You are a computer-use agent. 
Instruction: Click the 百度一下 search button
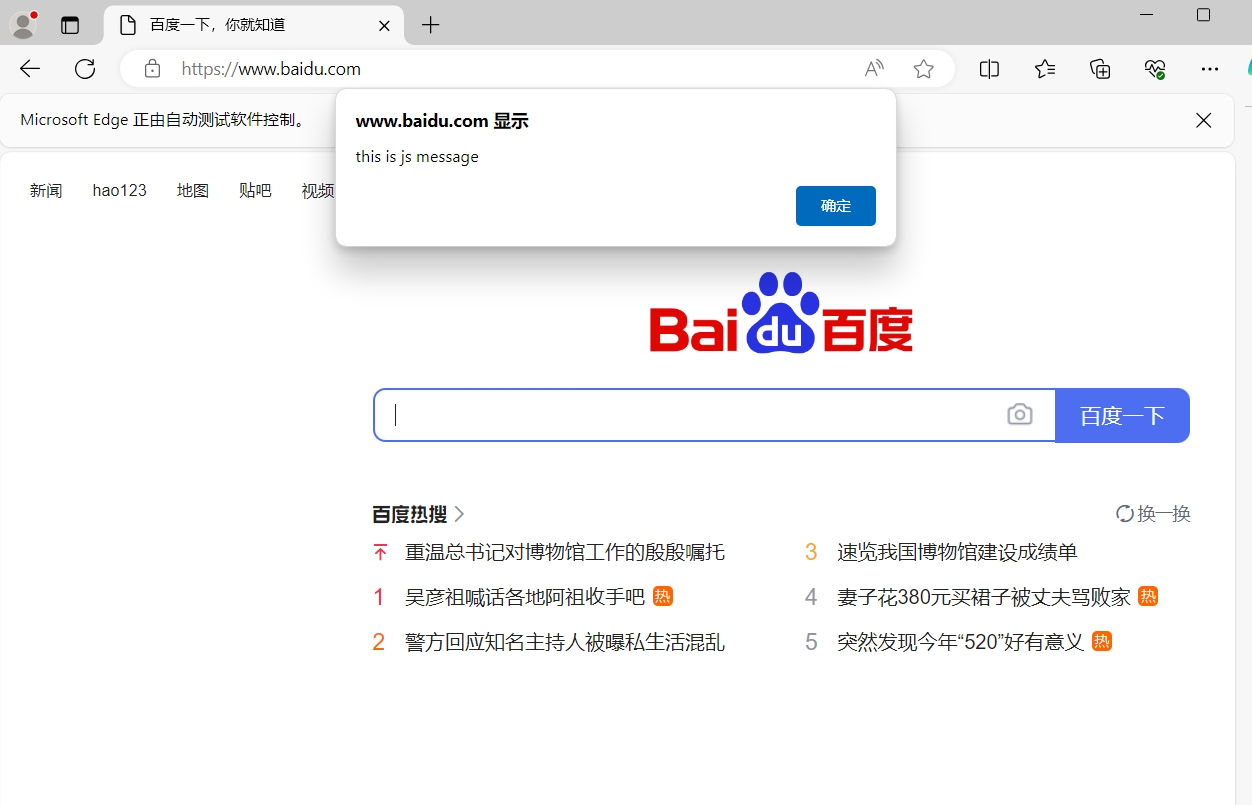click(x=1122, y=415)
